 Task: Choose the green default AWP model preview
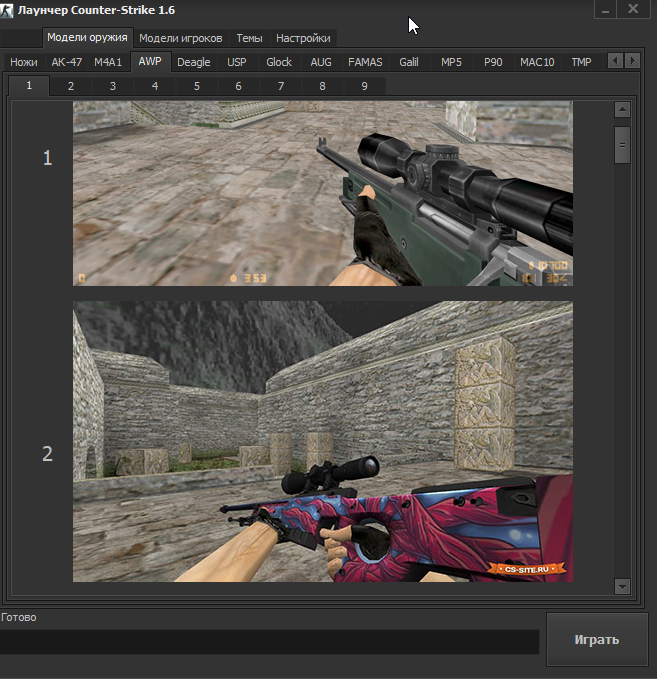(x=323, y=193)
